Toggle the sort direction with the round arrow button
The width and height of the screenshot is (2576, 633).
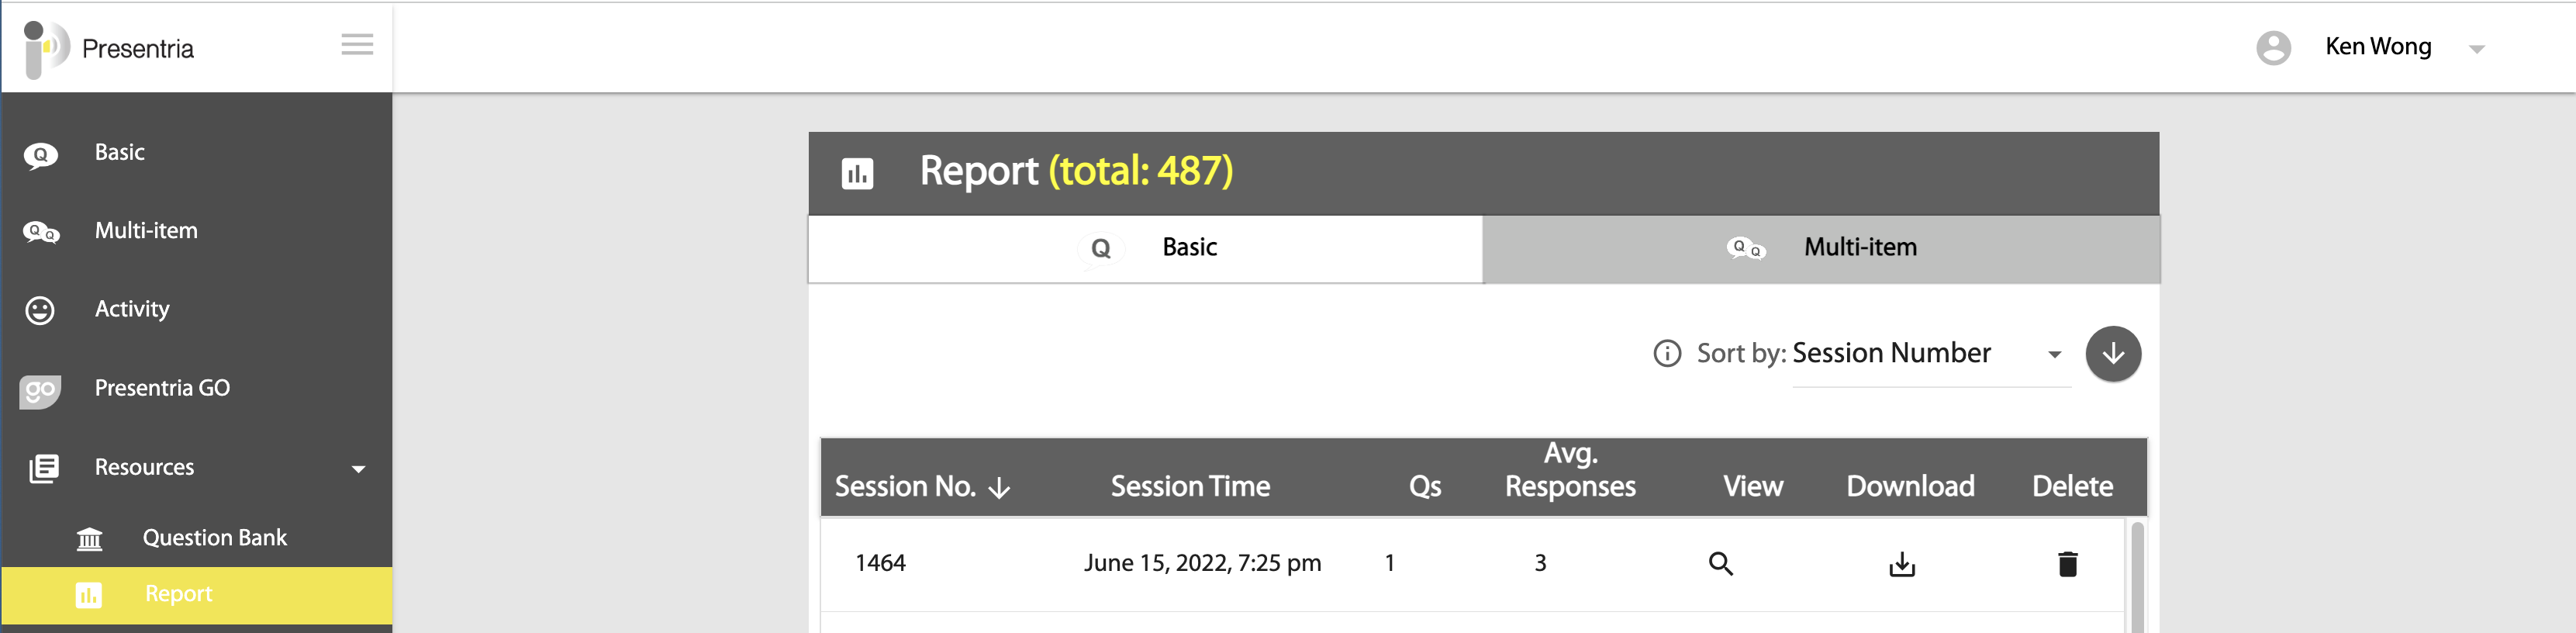pos(2113,354)
